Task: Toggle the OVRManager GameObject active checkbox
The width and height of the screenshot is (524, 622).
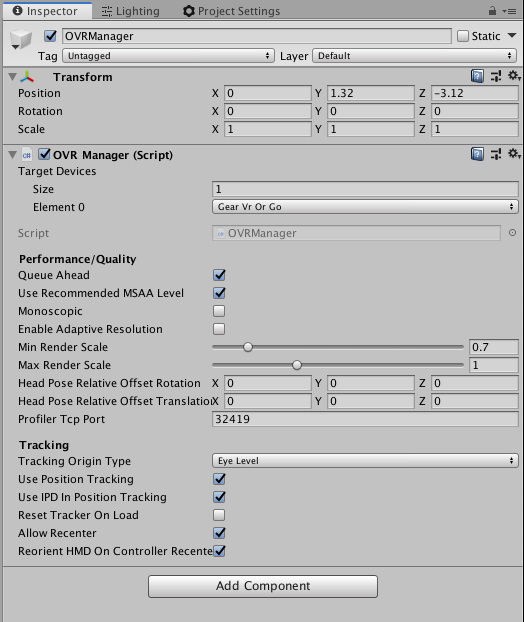Action: click(x=50, y=36)
